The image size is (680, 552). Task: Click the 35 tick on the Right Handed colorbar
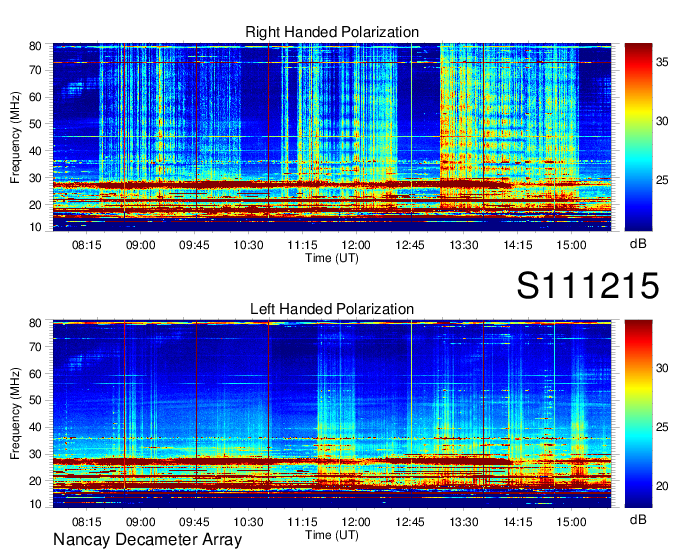tap(662, 62)
